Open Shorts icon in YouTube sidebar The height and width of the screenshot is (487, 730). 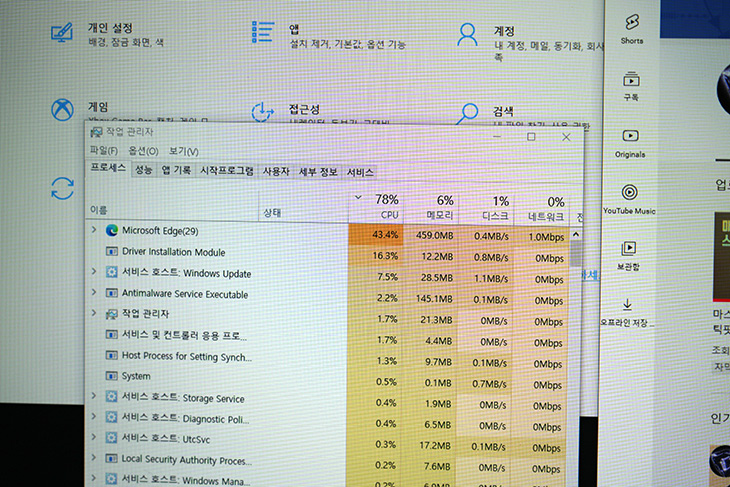coord(632,22)
